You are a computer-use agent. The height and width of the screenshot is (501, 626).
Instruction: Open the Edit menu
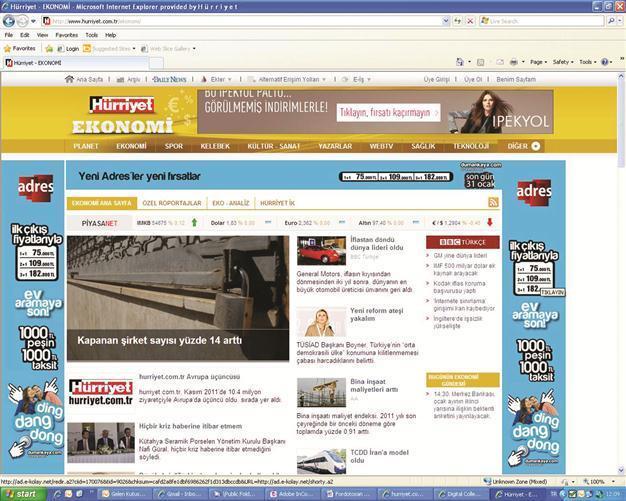tap(25, 35)
